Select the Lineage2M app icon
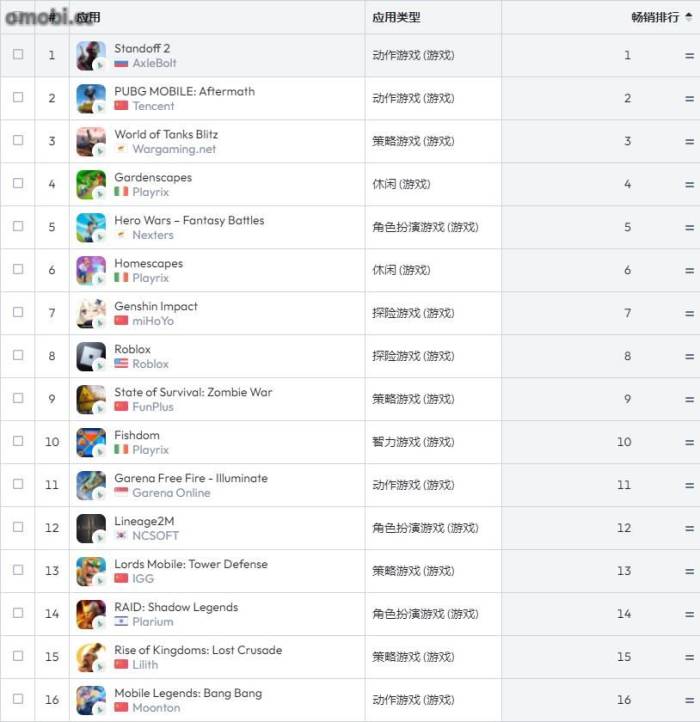700x722 pixels. click(x=91, y=528)
